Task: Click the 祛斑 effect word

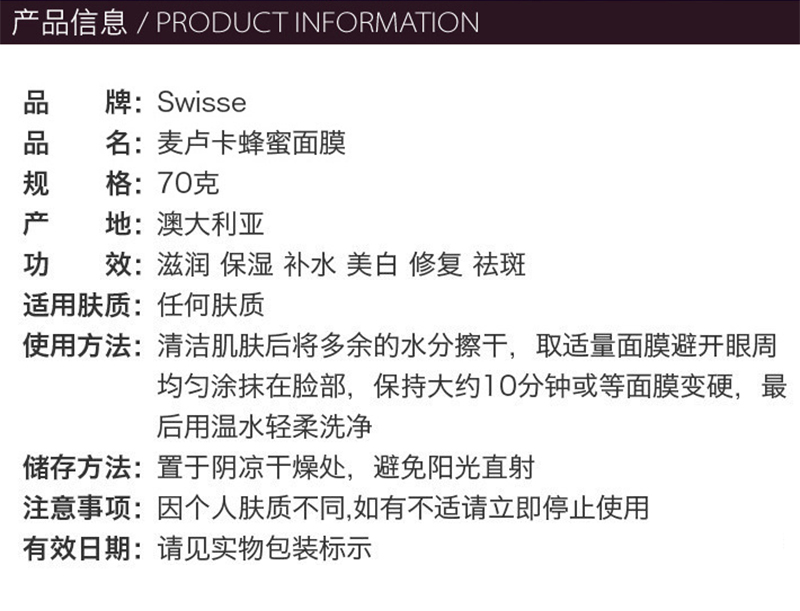Action: (500, 265)
